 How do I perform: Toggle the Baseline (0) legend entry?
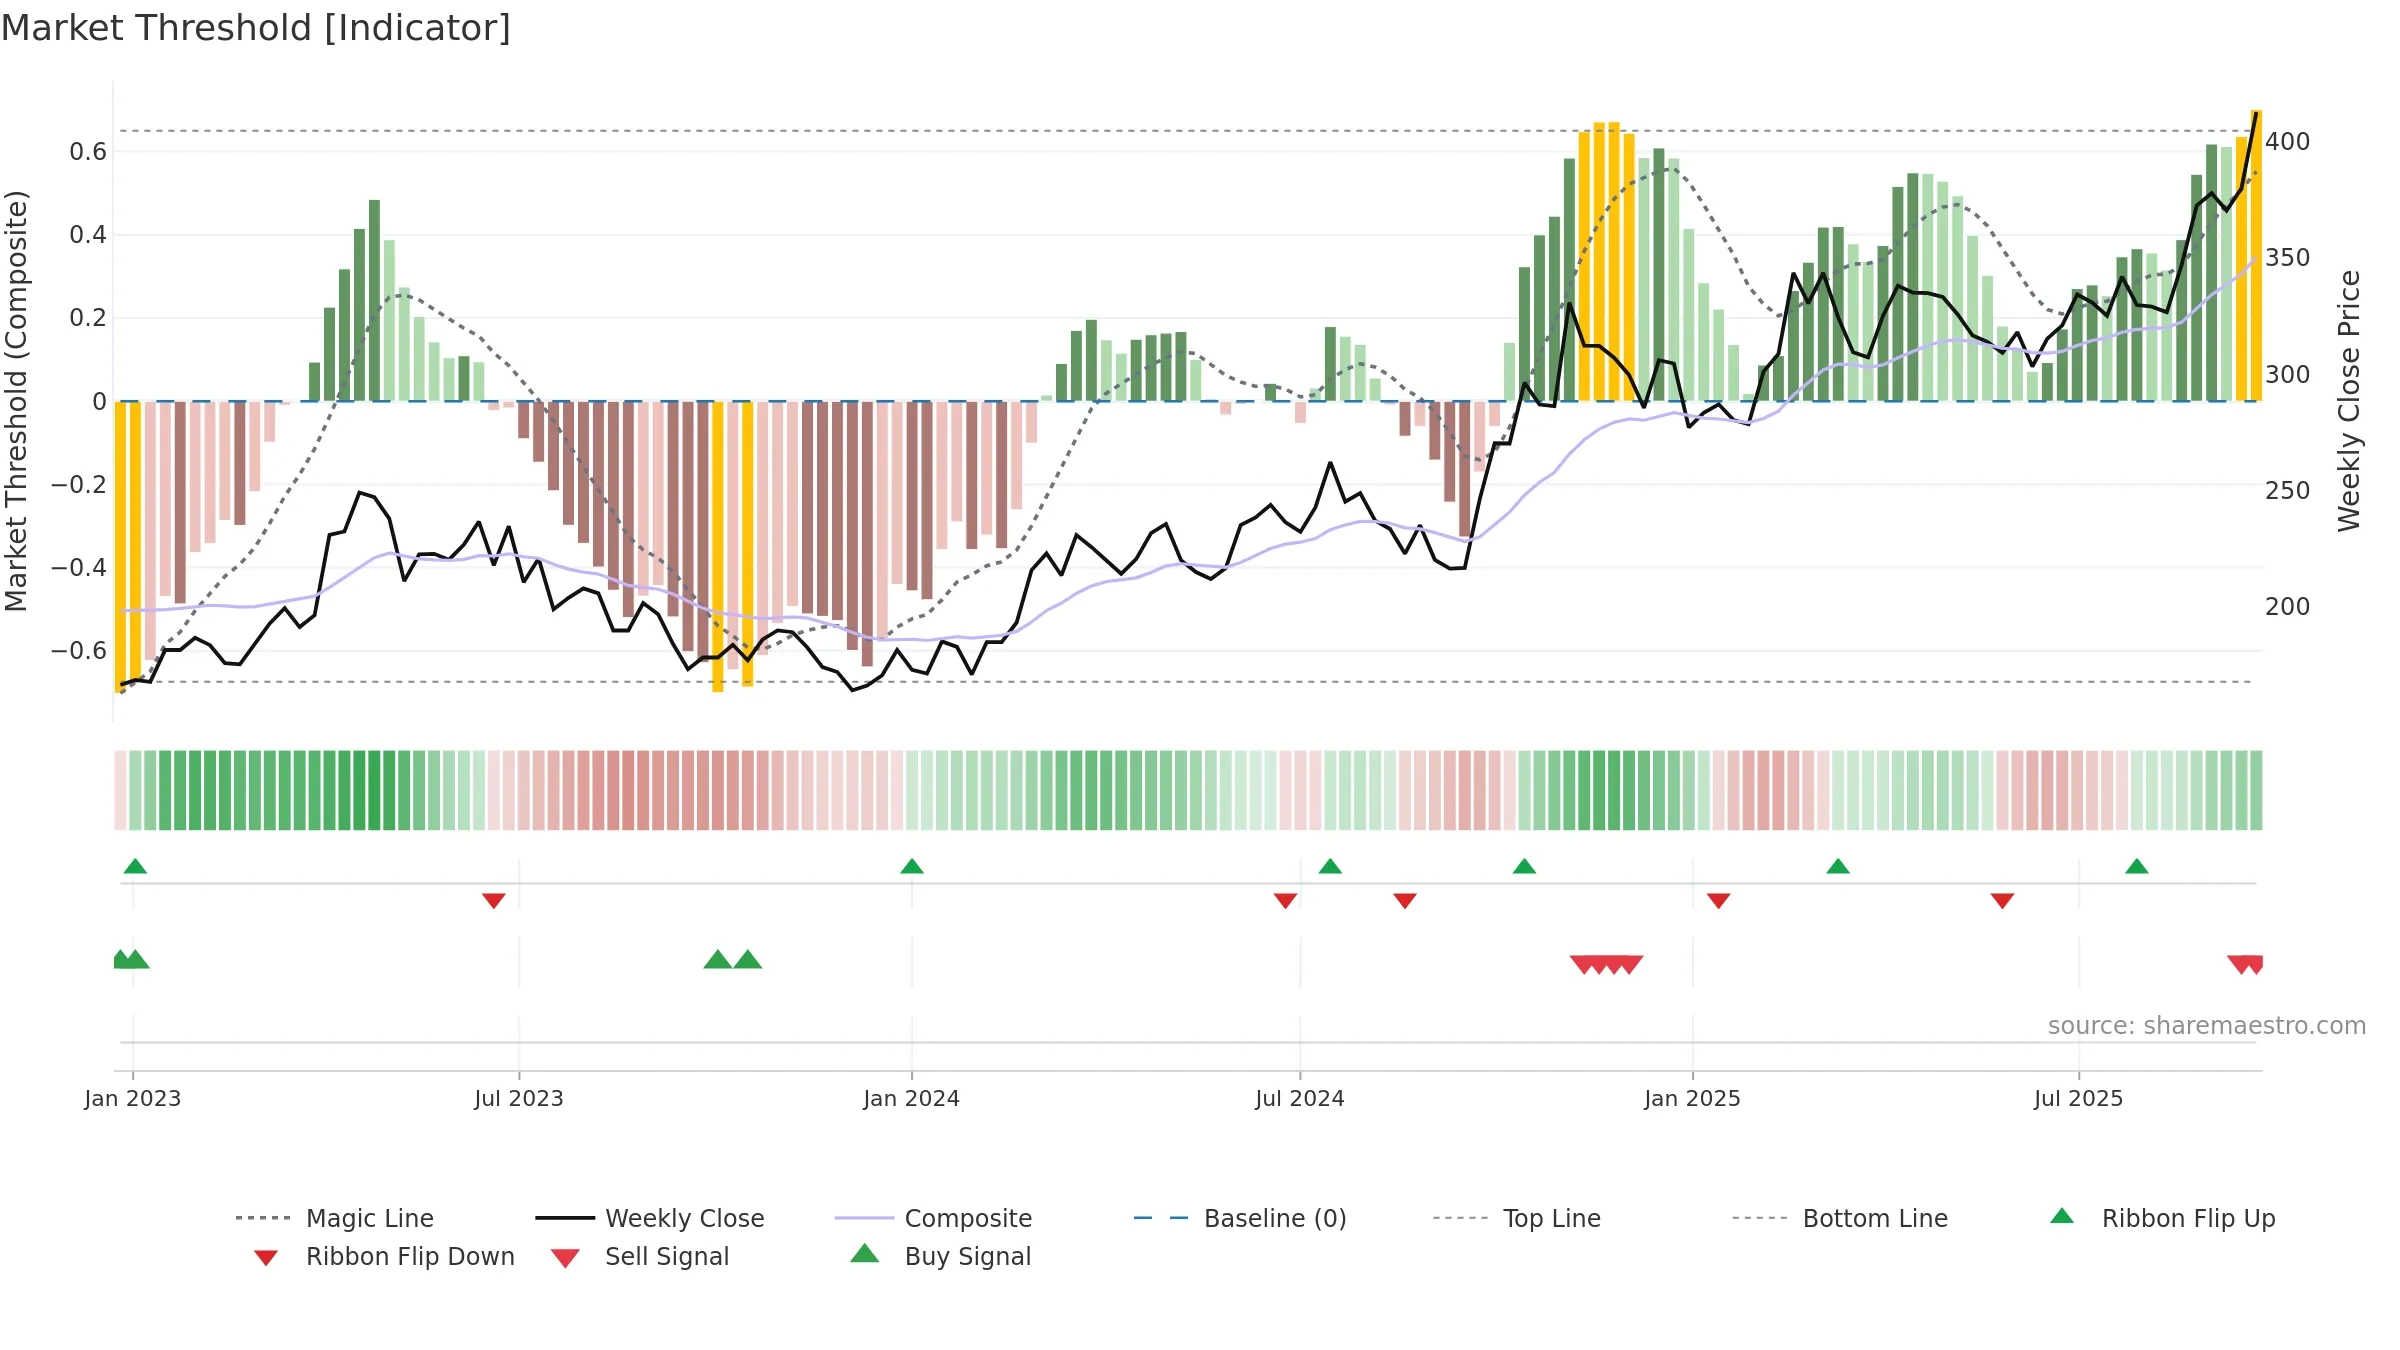1240,1218
